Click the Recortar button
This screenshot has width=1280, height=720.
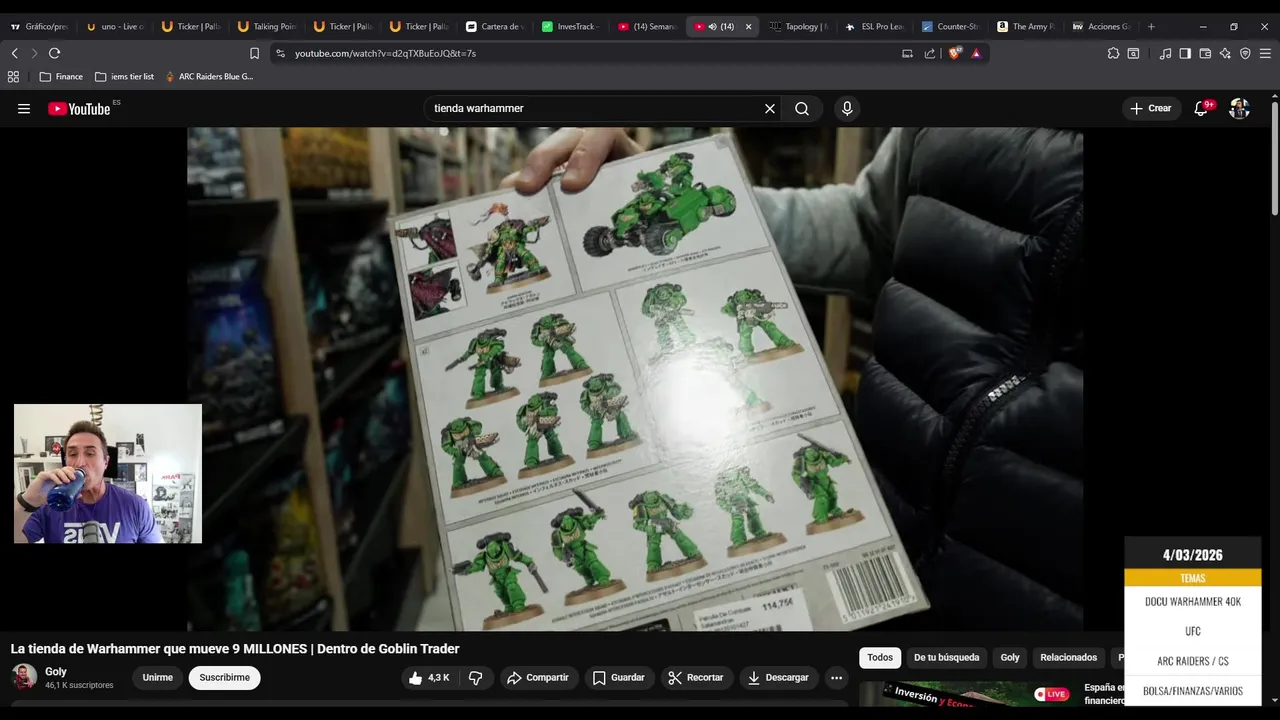point(696,678)
